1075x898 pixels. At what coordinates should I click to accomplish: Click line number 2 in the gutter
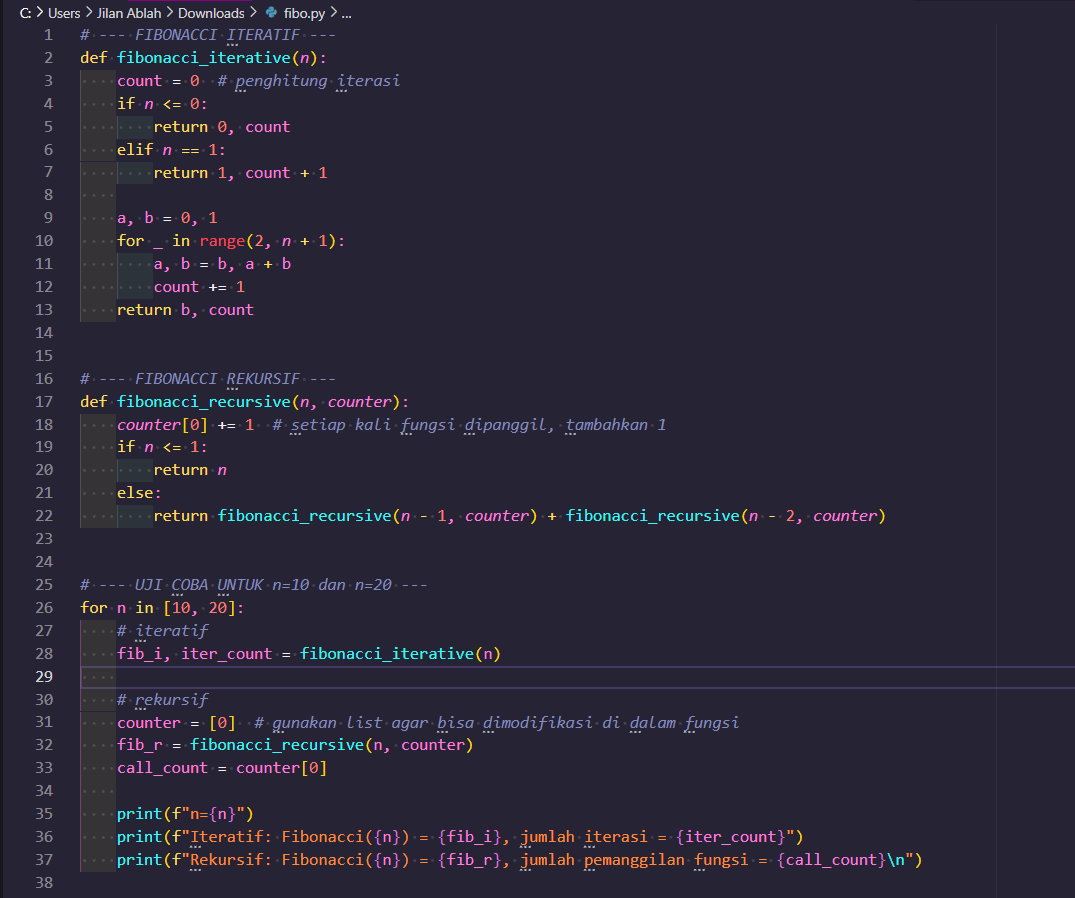tap(47, 58)
